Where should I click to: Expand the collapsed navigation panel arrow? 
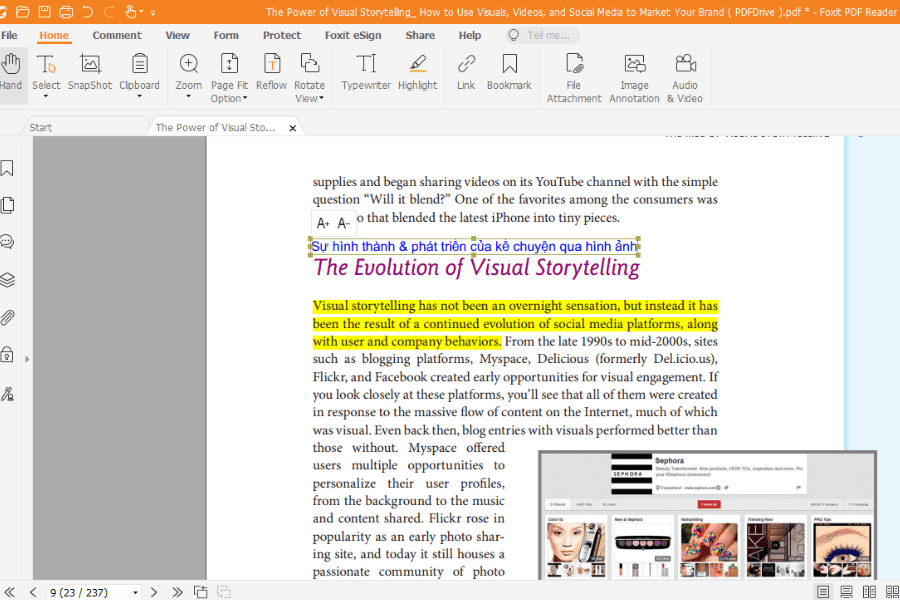coord(27,359)
